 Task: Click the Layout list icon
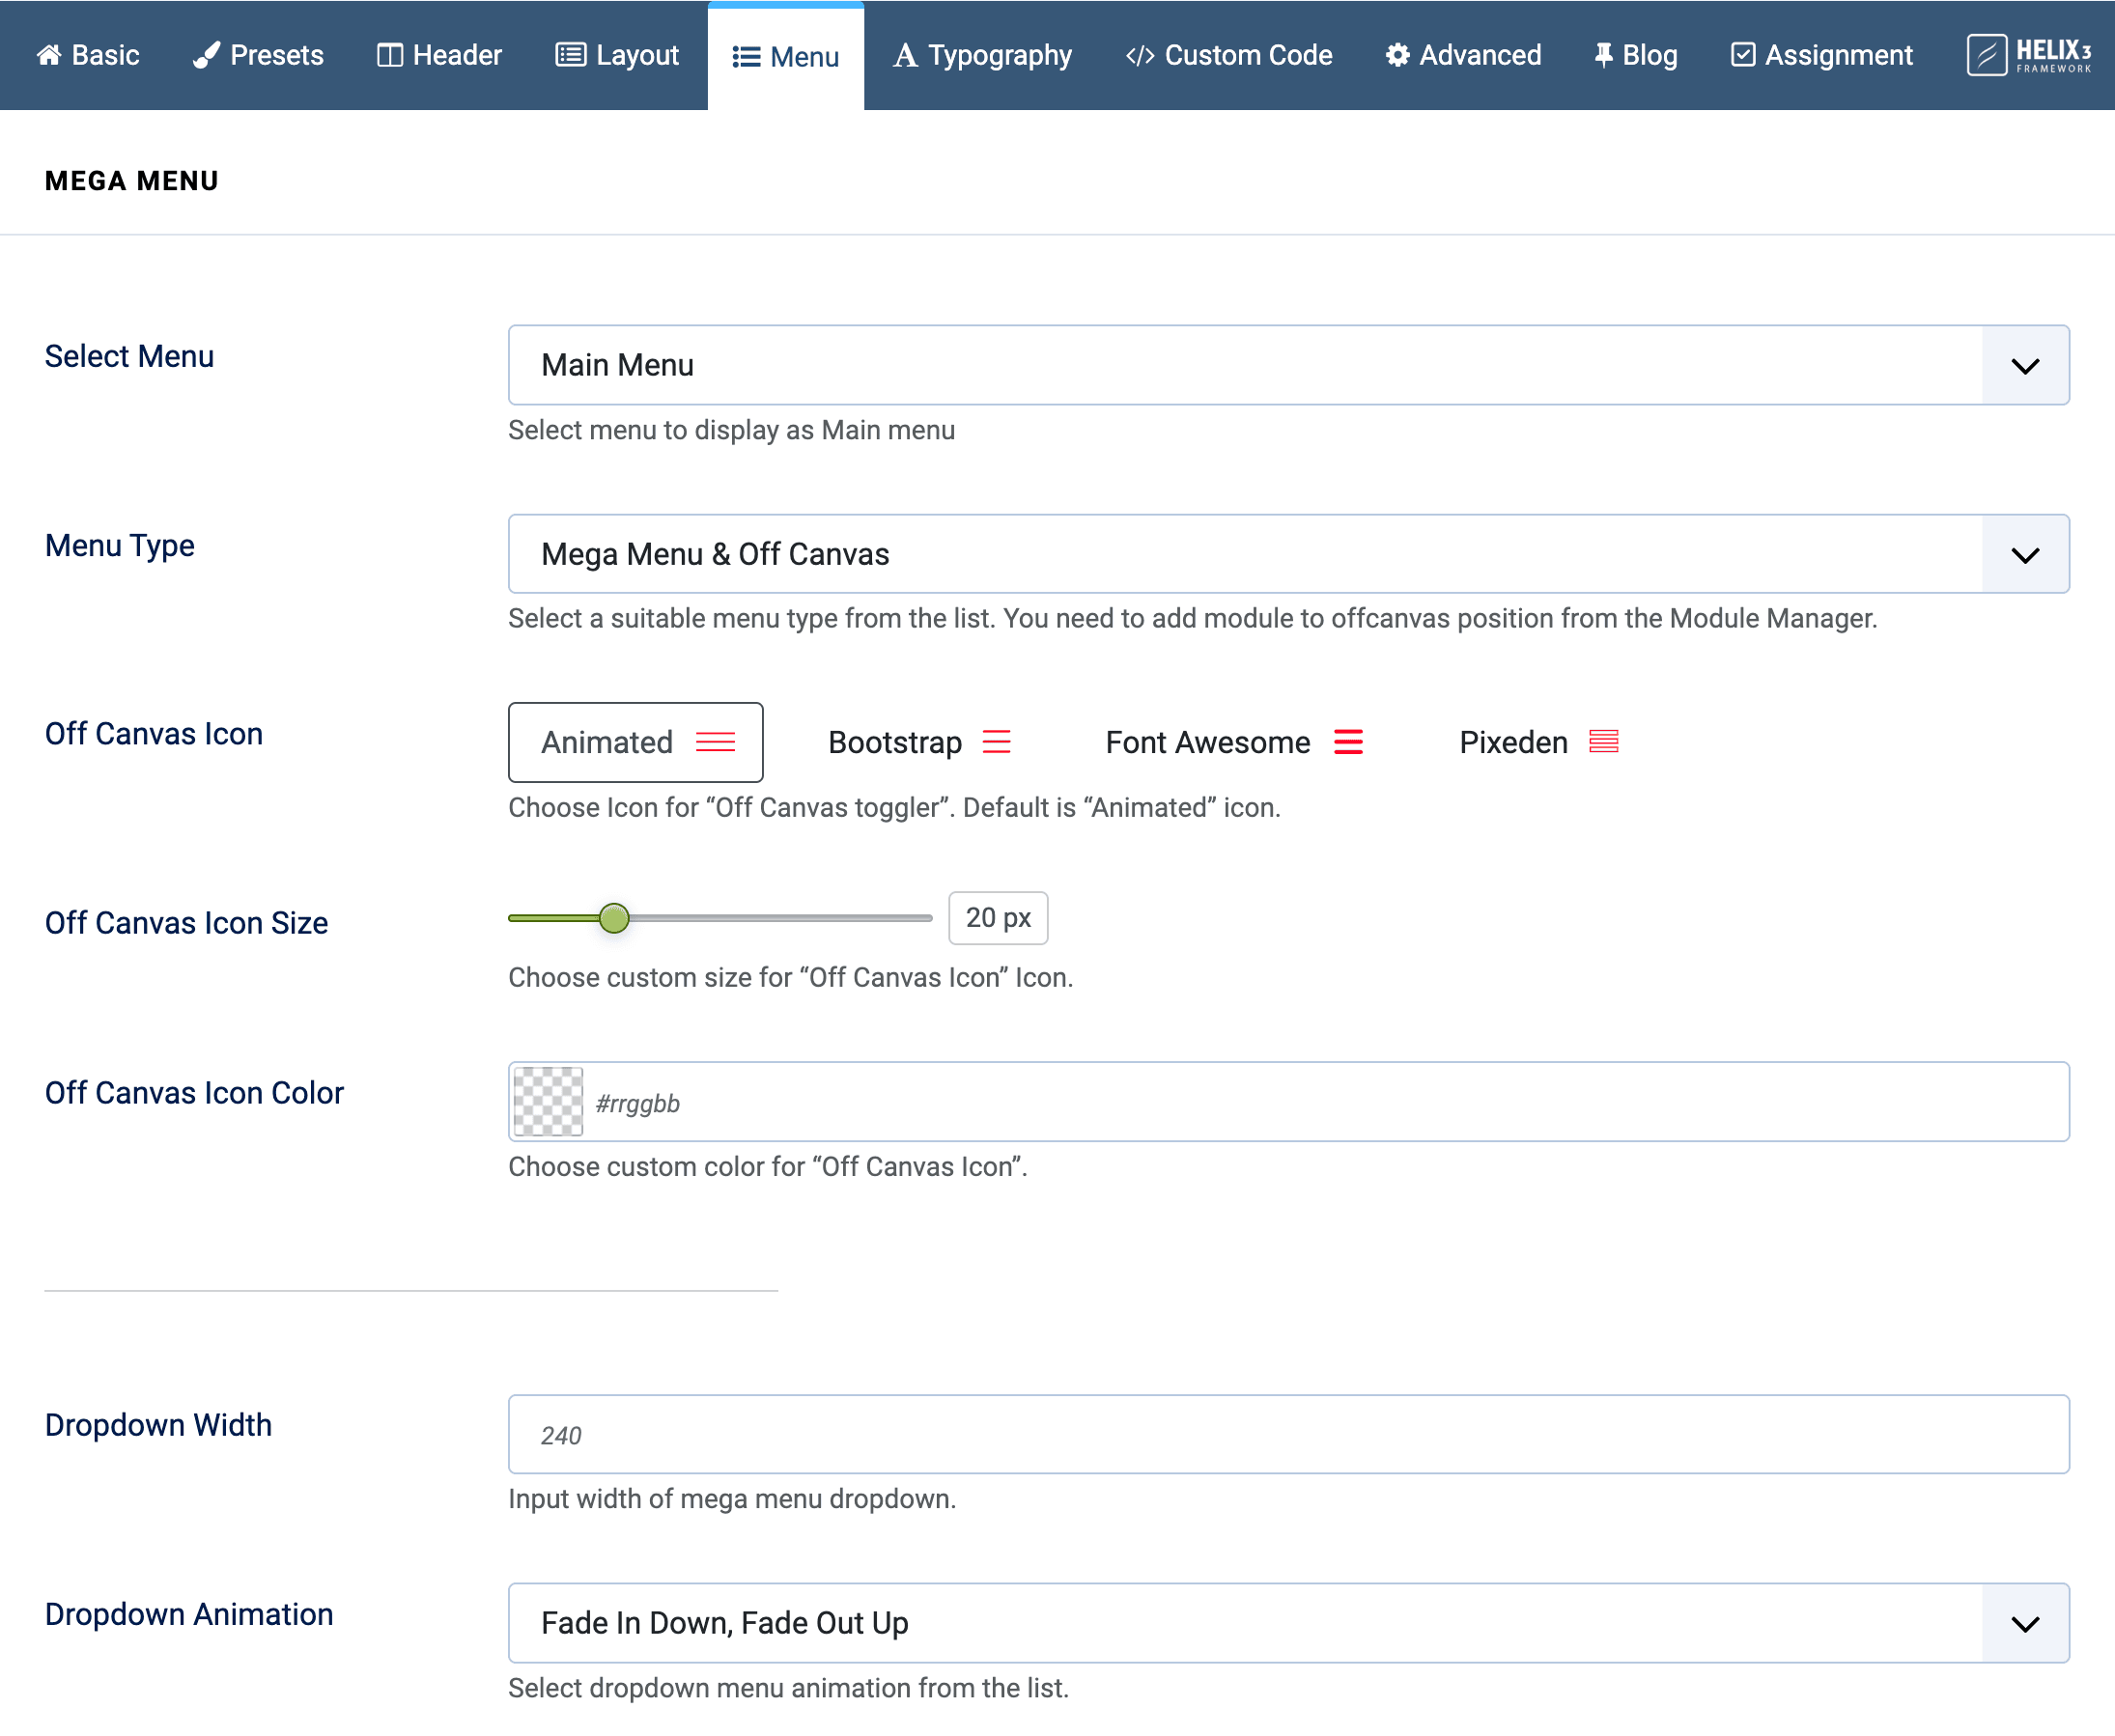[570, 55]
